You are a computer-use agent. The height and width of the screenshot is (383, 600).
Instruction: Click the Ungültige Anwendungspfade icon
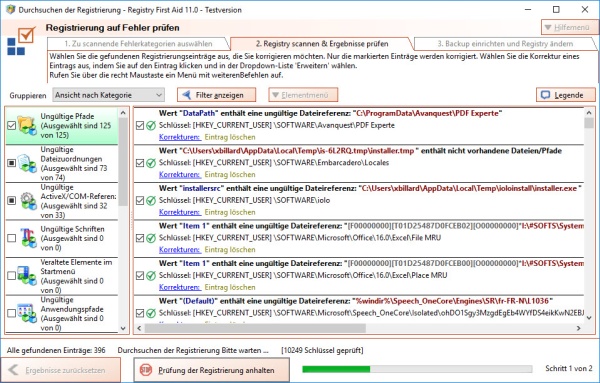tap(27, 313)
